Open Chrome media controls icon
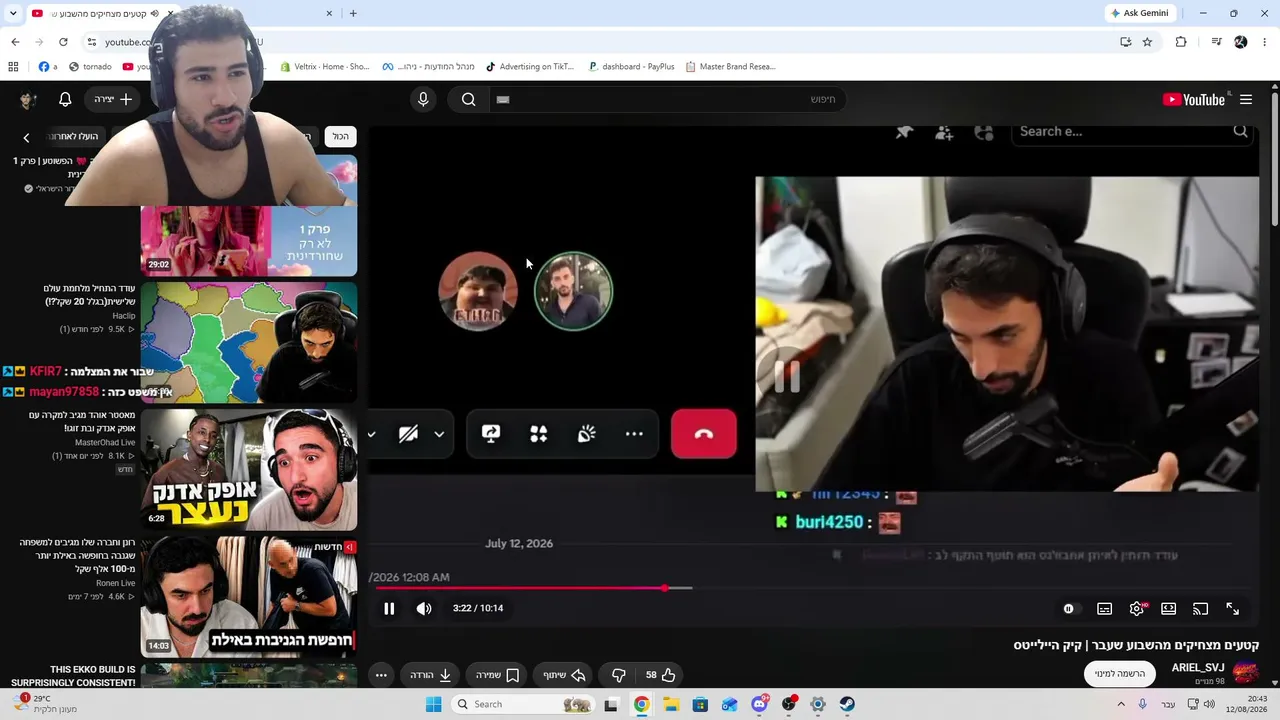This screenshot has height=720, width=1280. pyautogui.click(x=1216, y=42)
